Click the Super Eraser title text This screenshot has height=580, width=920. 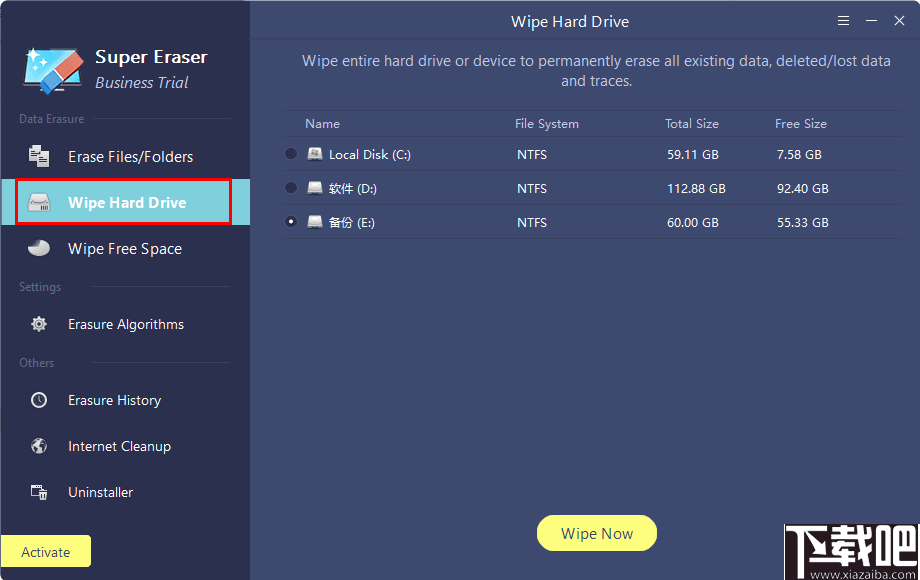[151, 57]
